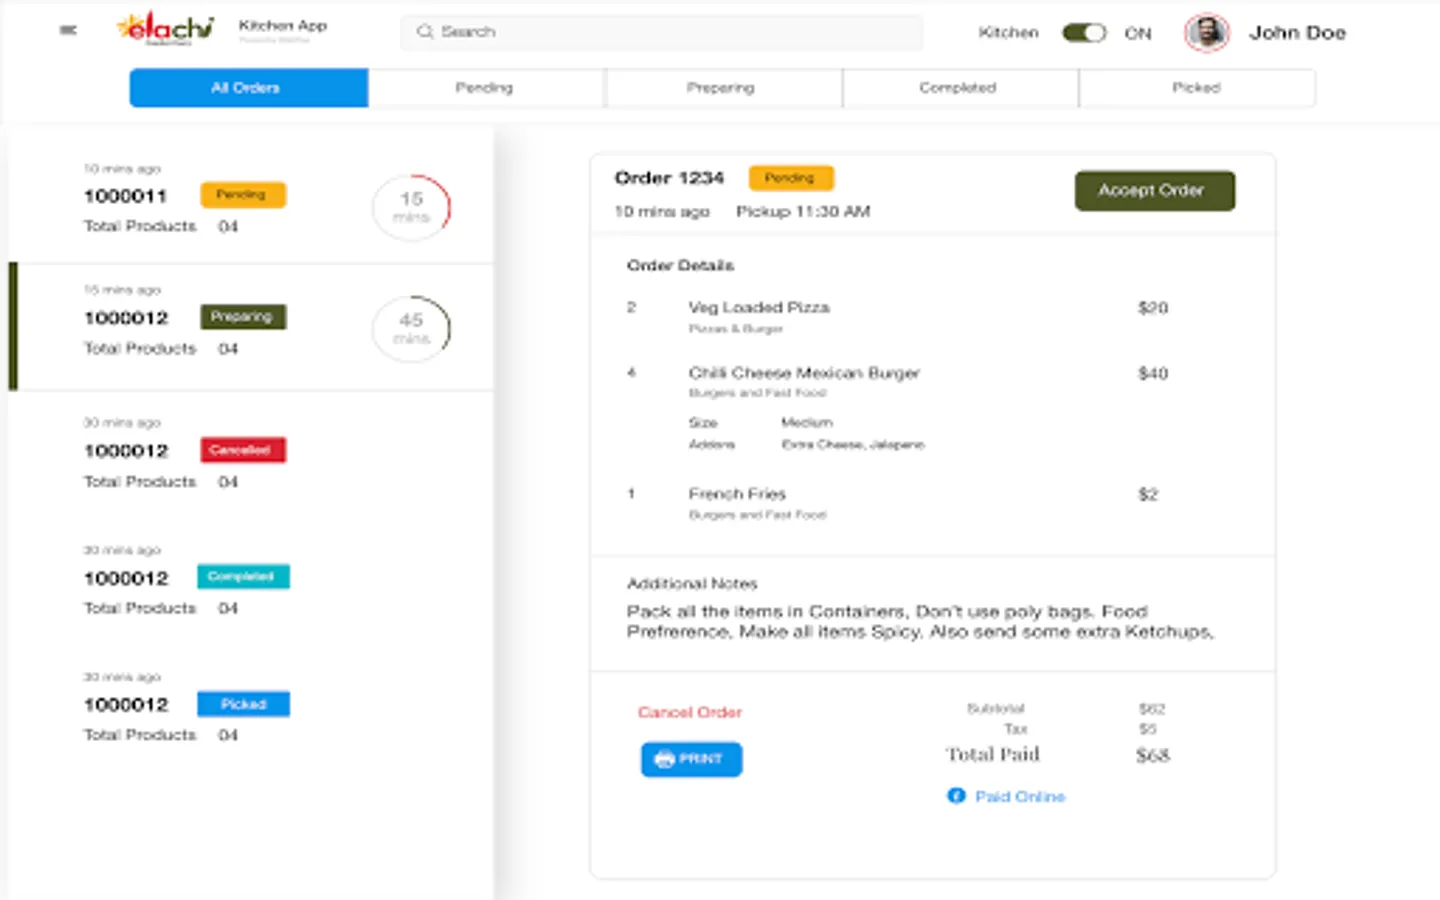
Task: Click the 45 mins timer circle
Action: [411, 328]
